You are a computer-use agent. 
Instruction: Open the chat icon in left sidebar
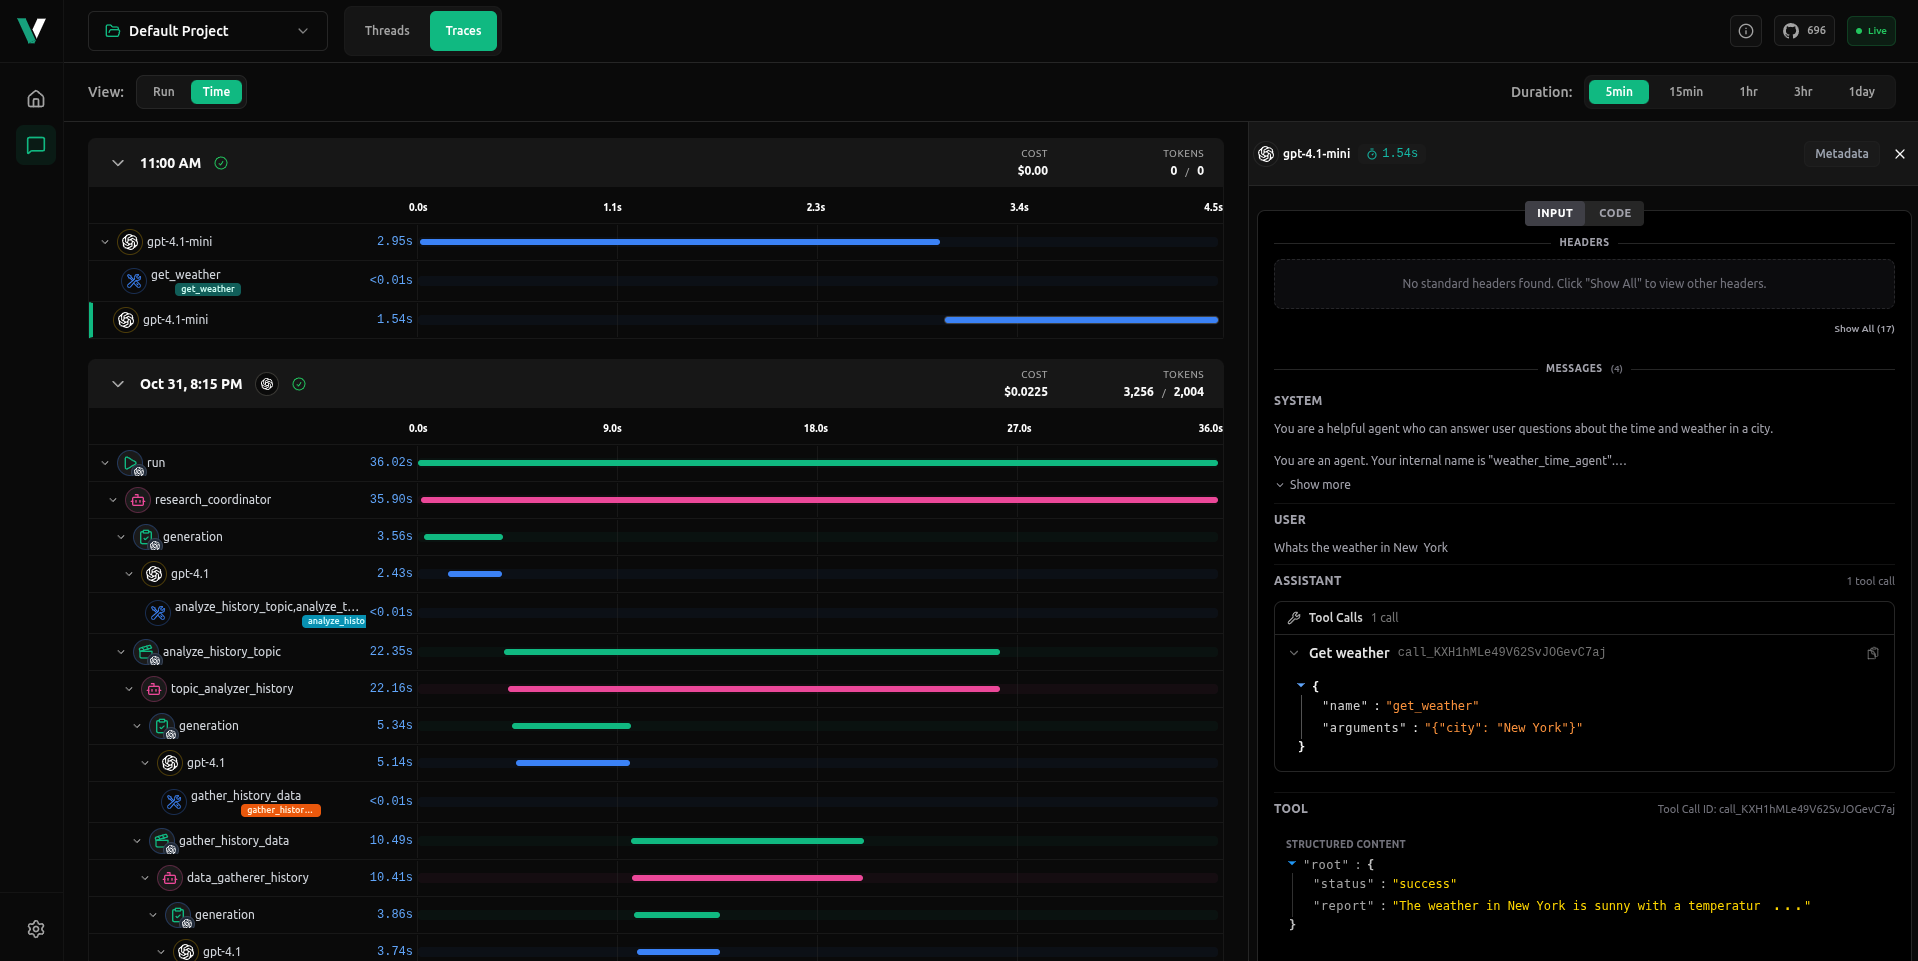click(36, 146)
